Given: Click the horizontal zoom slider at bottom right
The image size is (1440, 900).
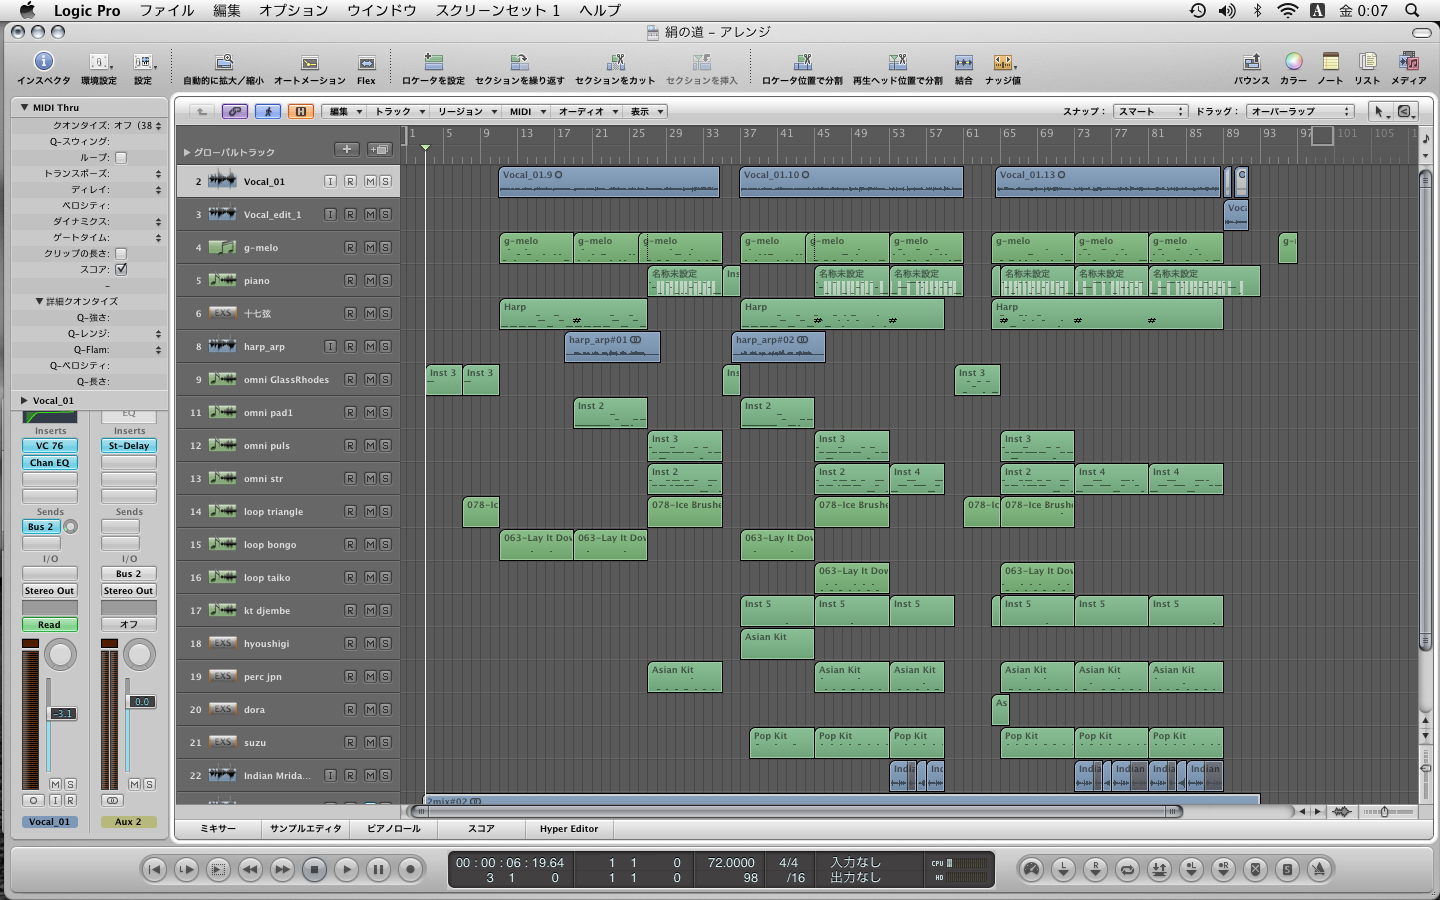Looking at the screenshot, I should coord(1385,811).
